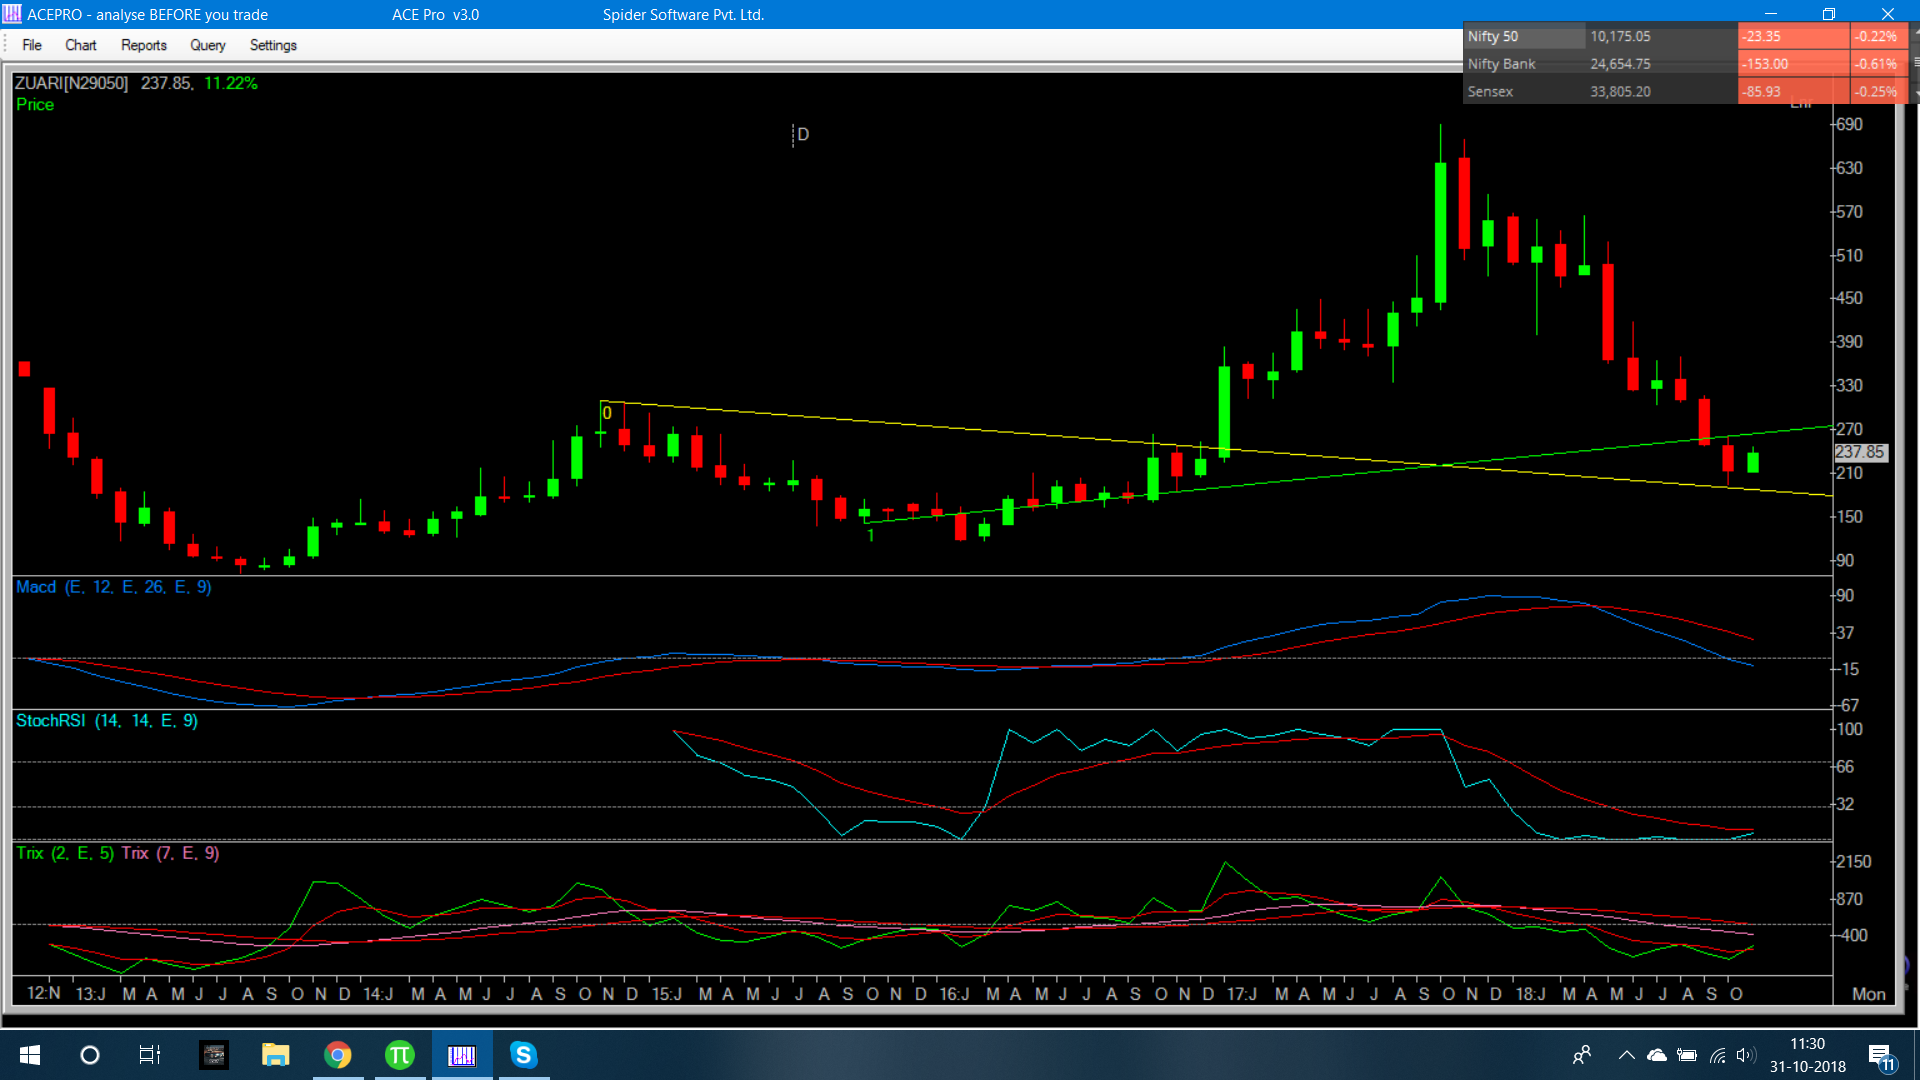1920x1080 pixels.
Task: Click the ACEPRO app icon in title bar
Action: click(x=12, y=14)
